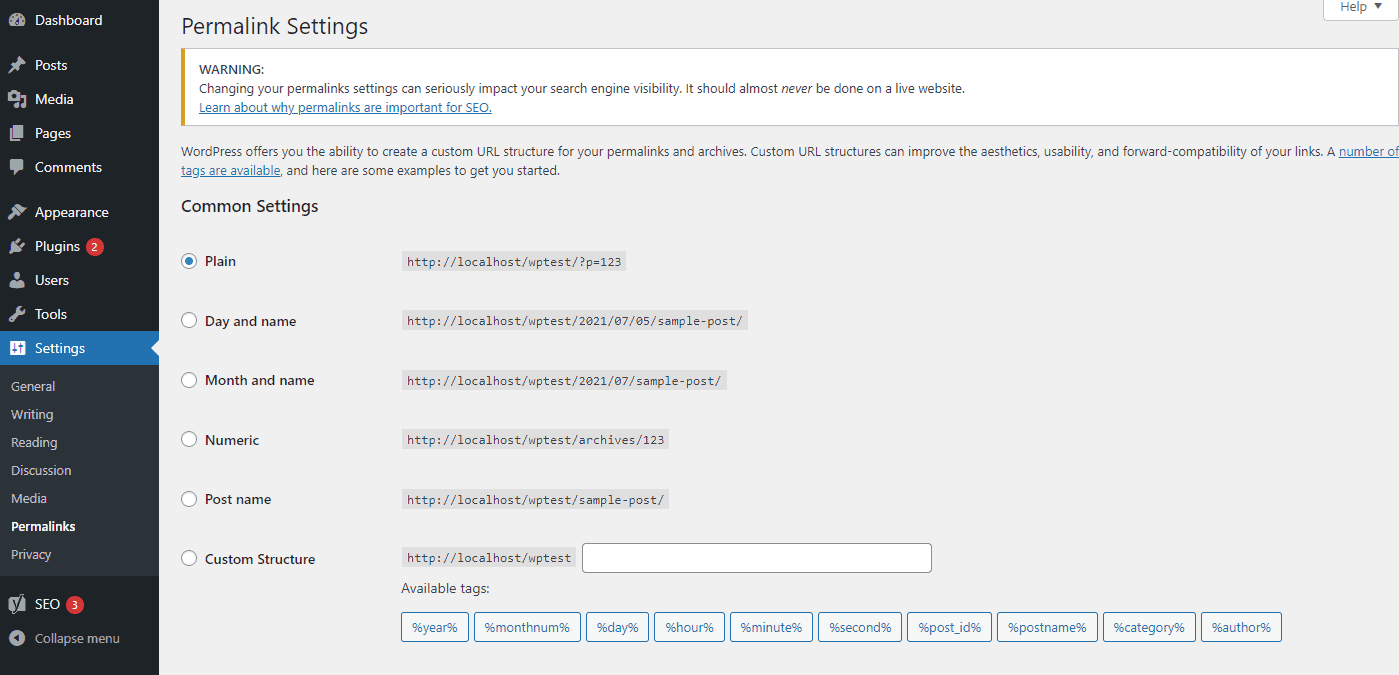The width and height of the screenshot is (1399, 675).
Task: Focus the Custom Structure text field
Action: [x=757, y=558]
